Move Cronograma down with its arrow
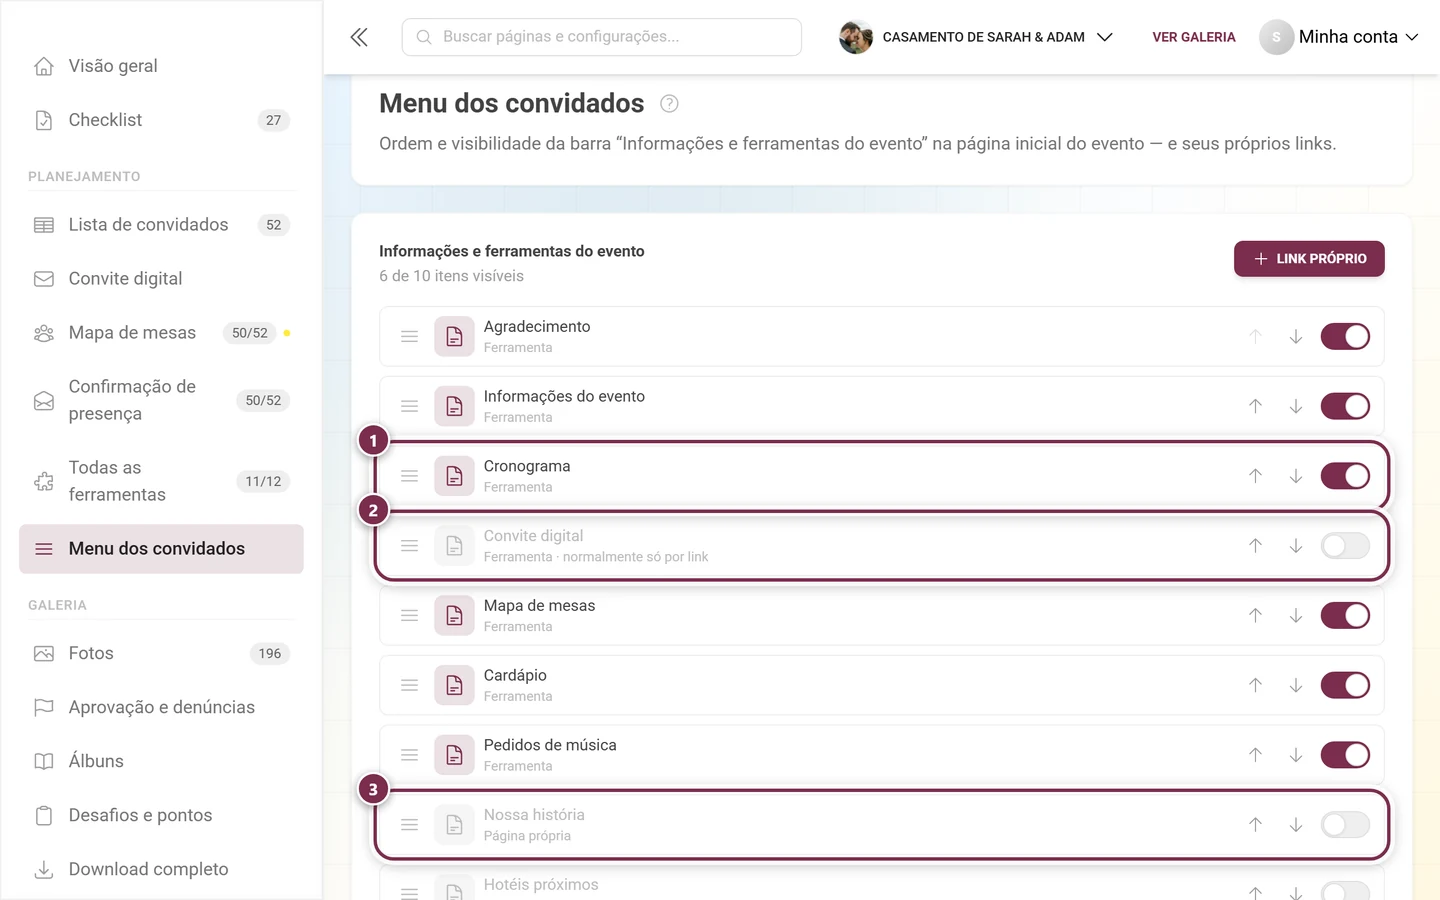This screenshot has height=900, width=1440. tap(1296, 476)
